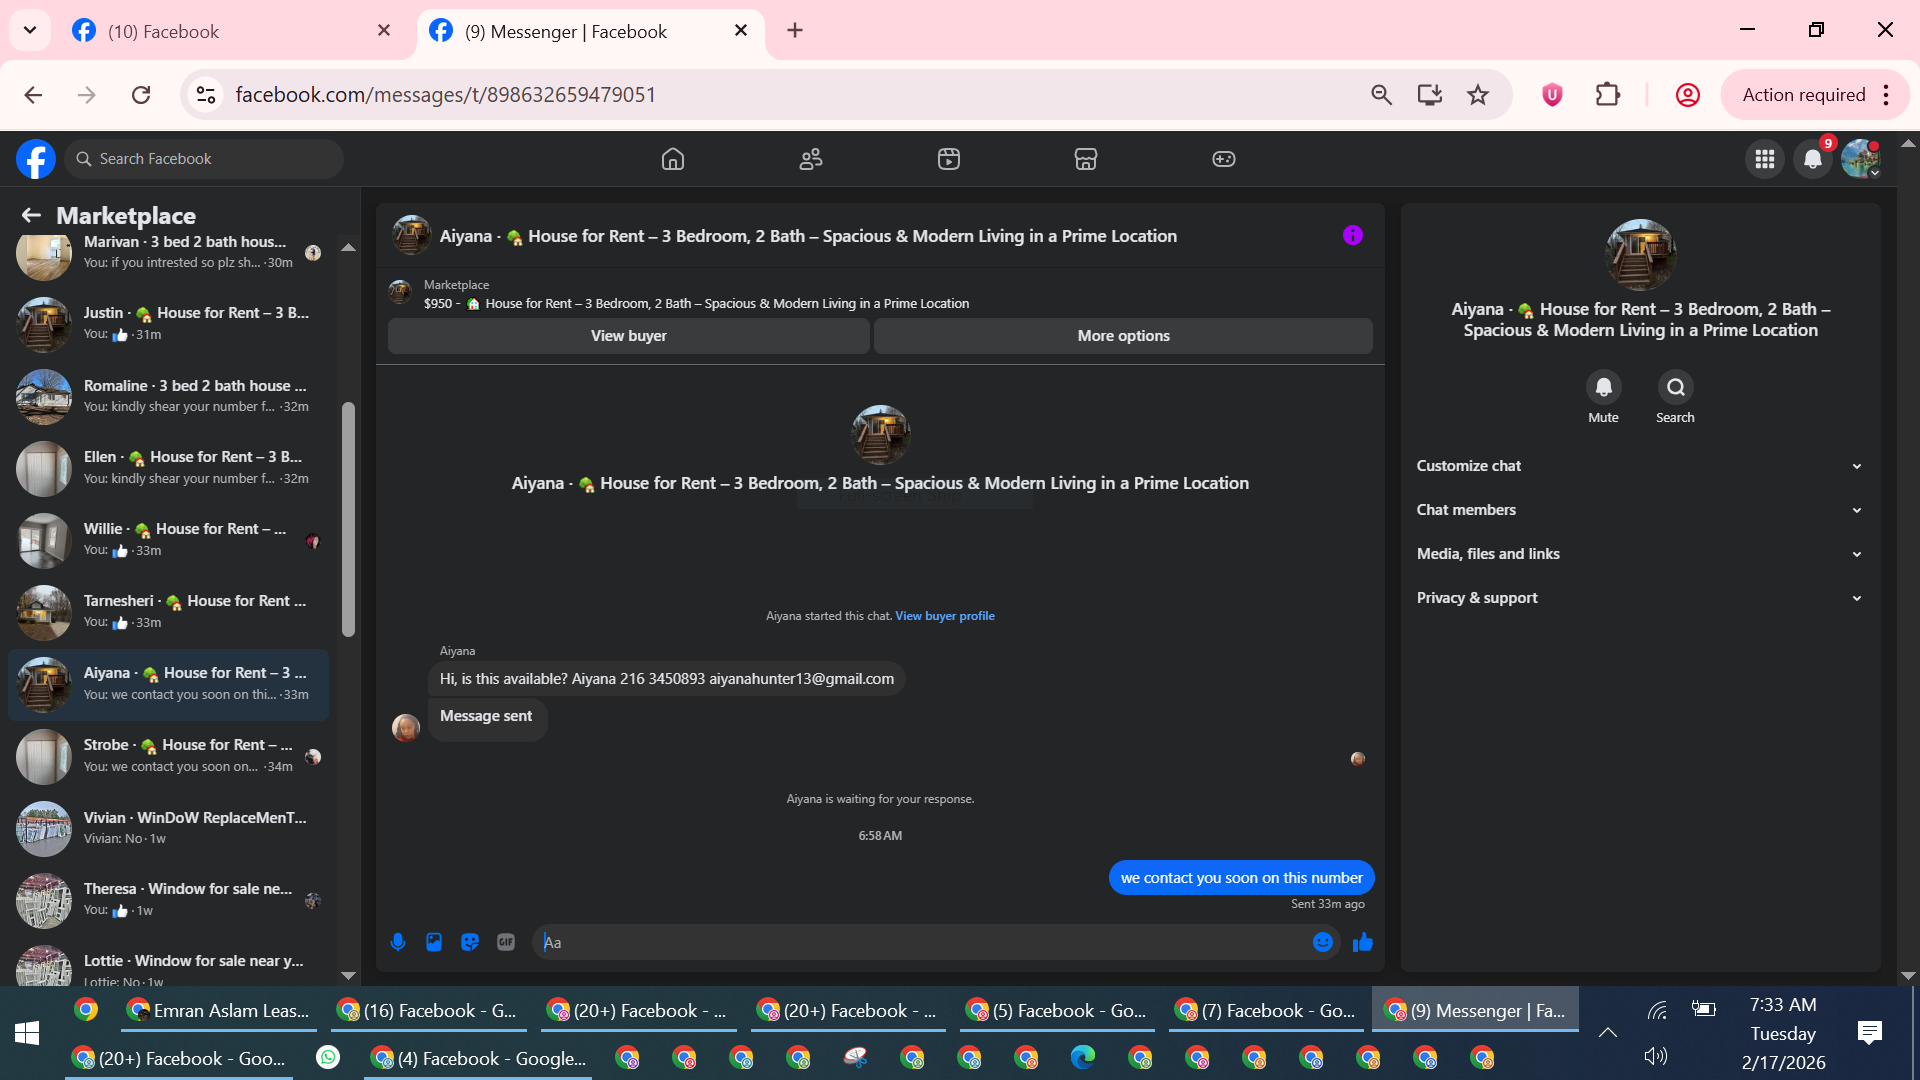Viewport: 1920px width, 1080px height.
Task: Open the GIF picker icon
Action: coord(506,942)
